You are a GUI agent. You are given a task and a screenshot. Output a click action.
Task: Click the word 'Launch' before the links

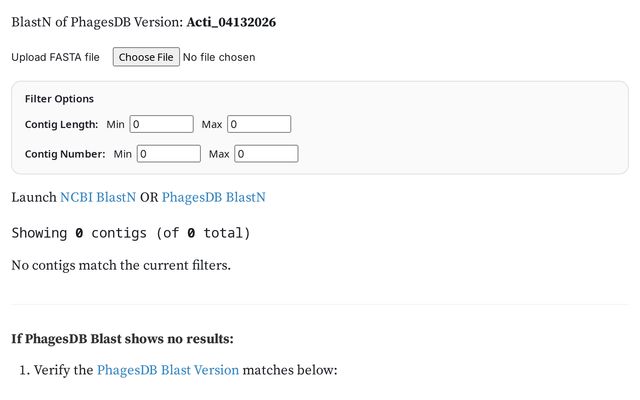point(33,197)
